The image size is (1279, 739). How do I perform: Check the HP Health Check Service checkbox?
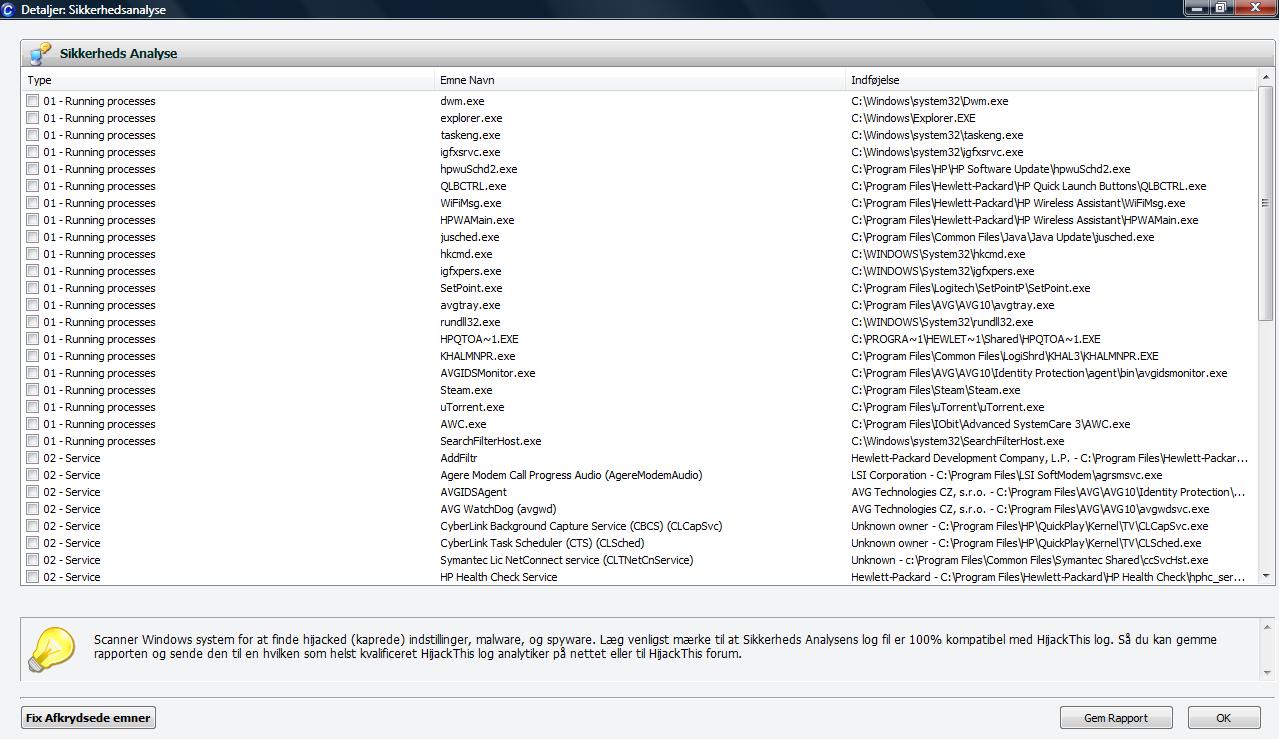pyautogui.click(x=33, y=577)
